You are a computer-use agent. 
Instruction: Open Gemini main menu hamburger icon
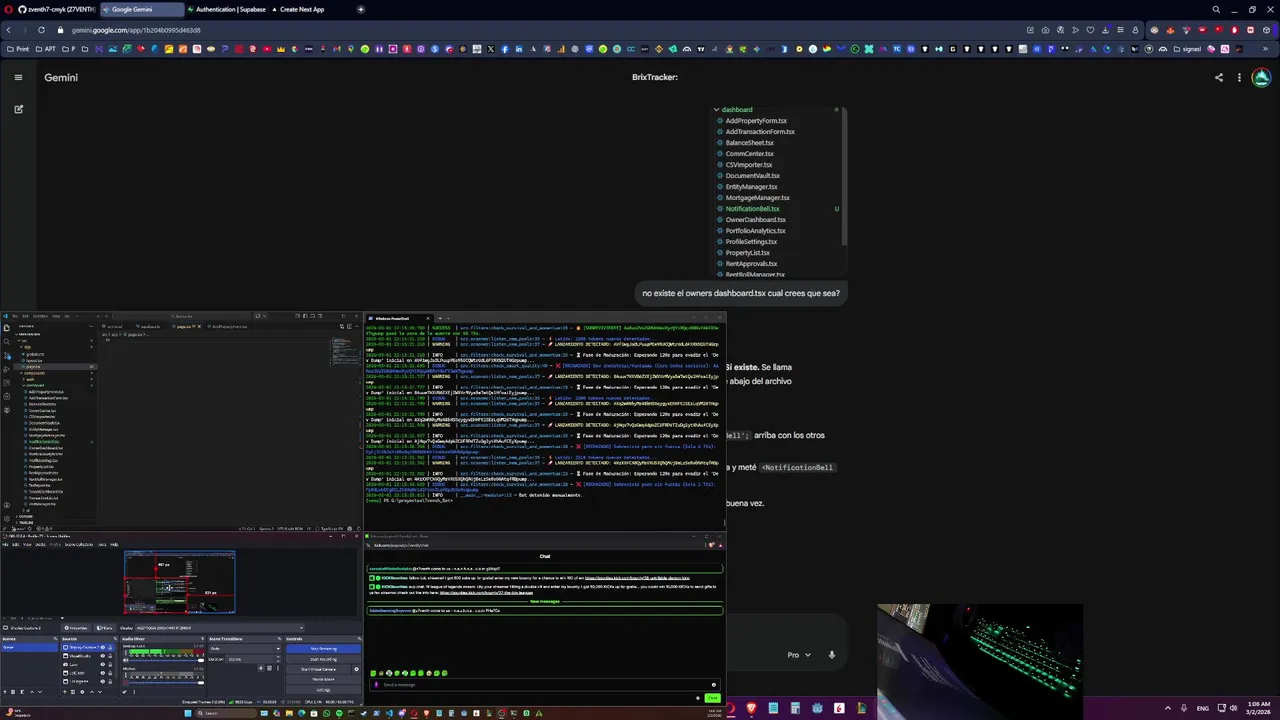coord(18,77)
